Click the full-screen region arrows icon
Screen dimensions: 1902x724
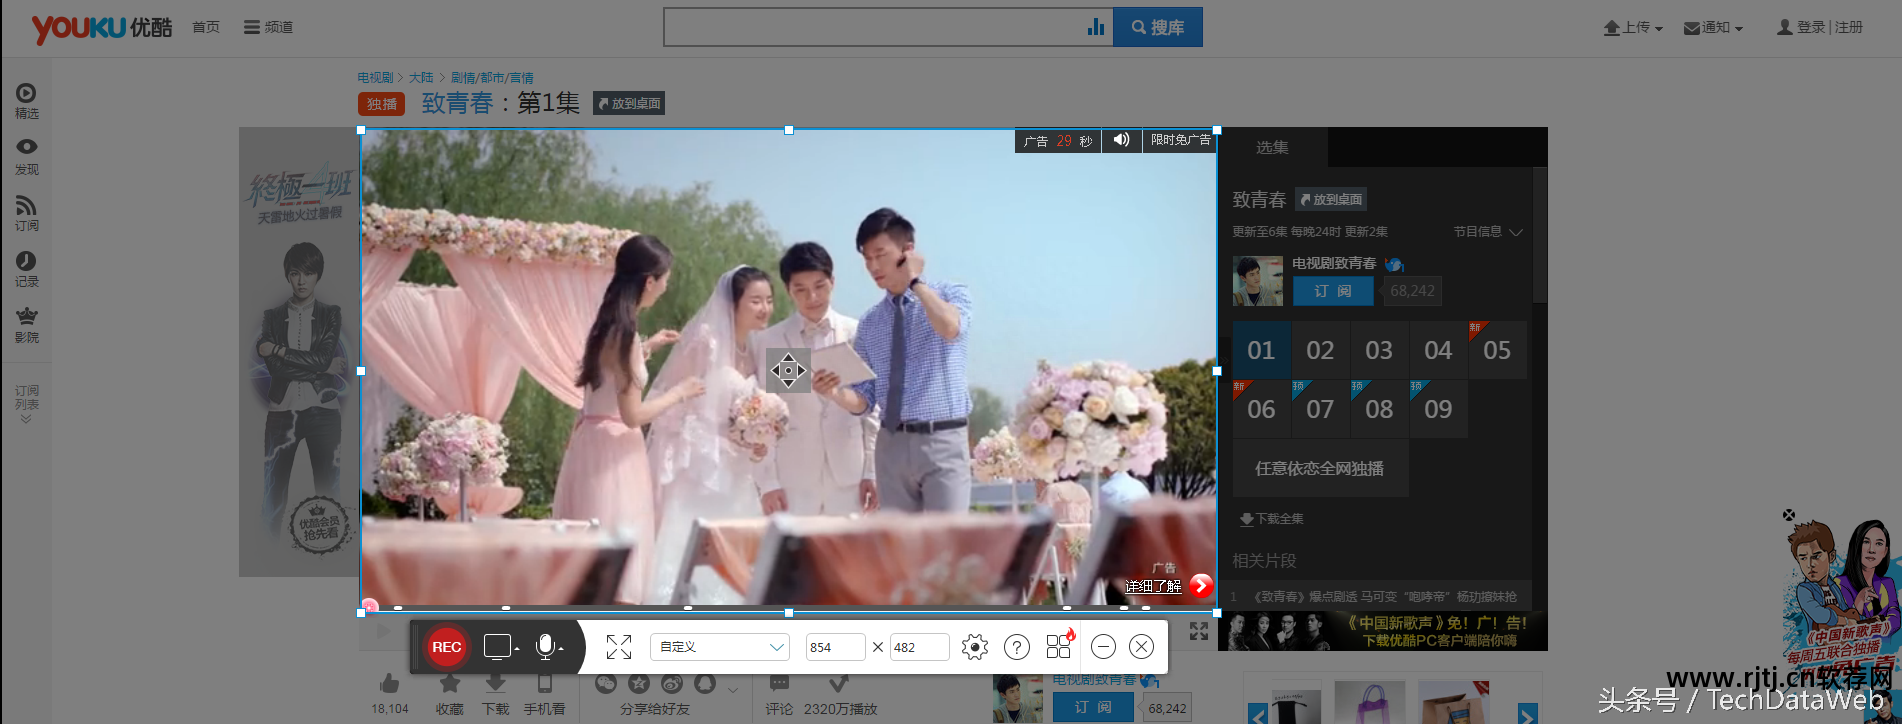click(619, 647)
